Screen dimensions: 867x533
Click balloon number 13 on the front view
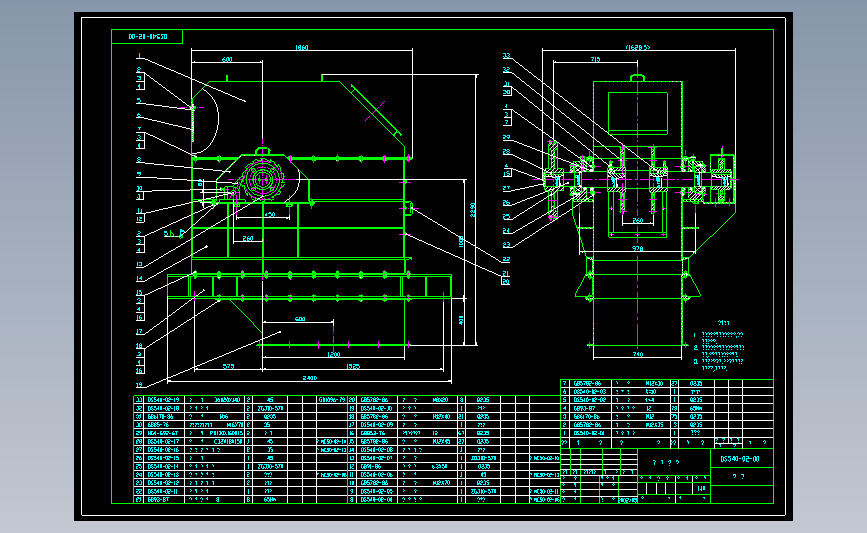139,265
